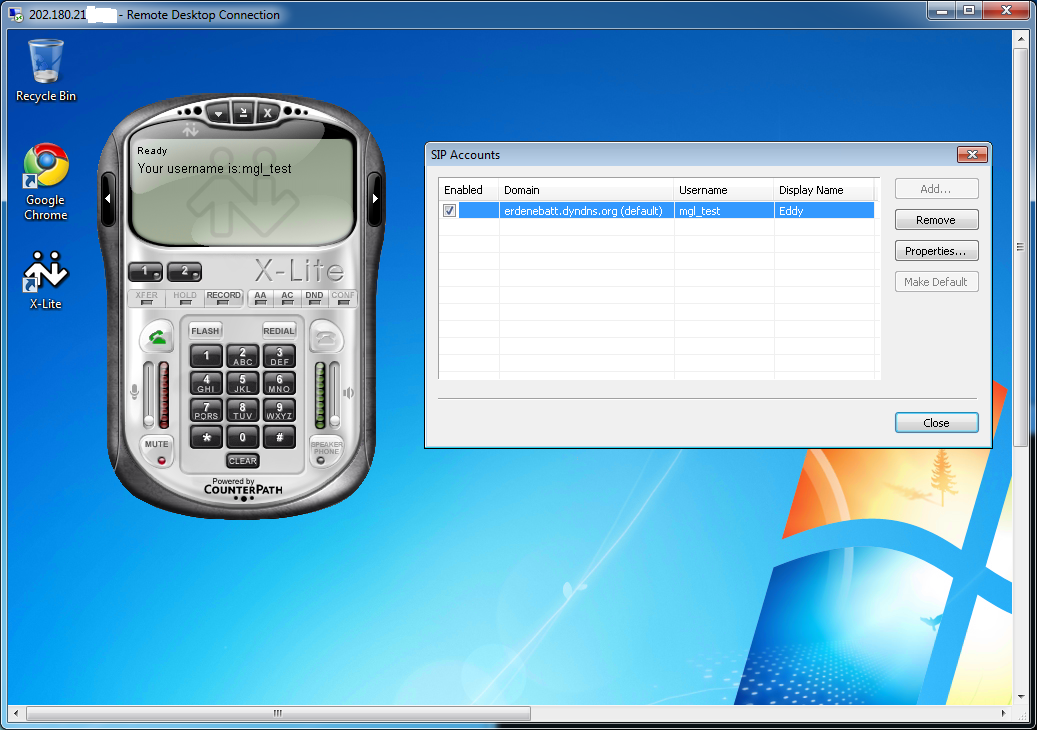Tap the star key on keypad
Screen dimensions: 1037x730
pos(206,437)
